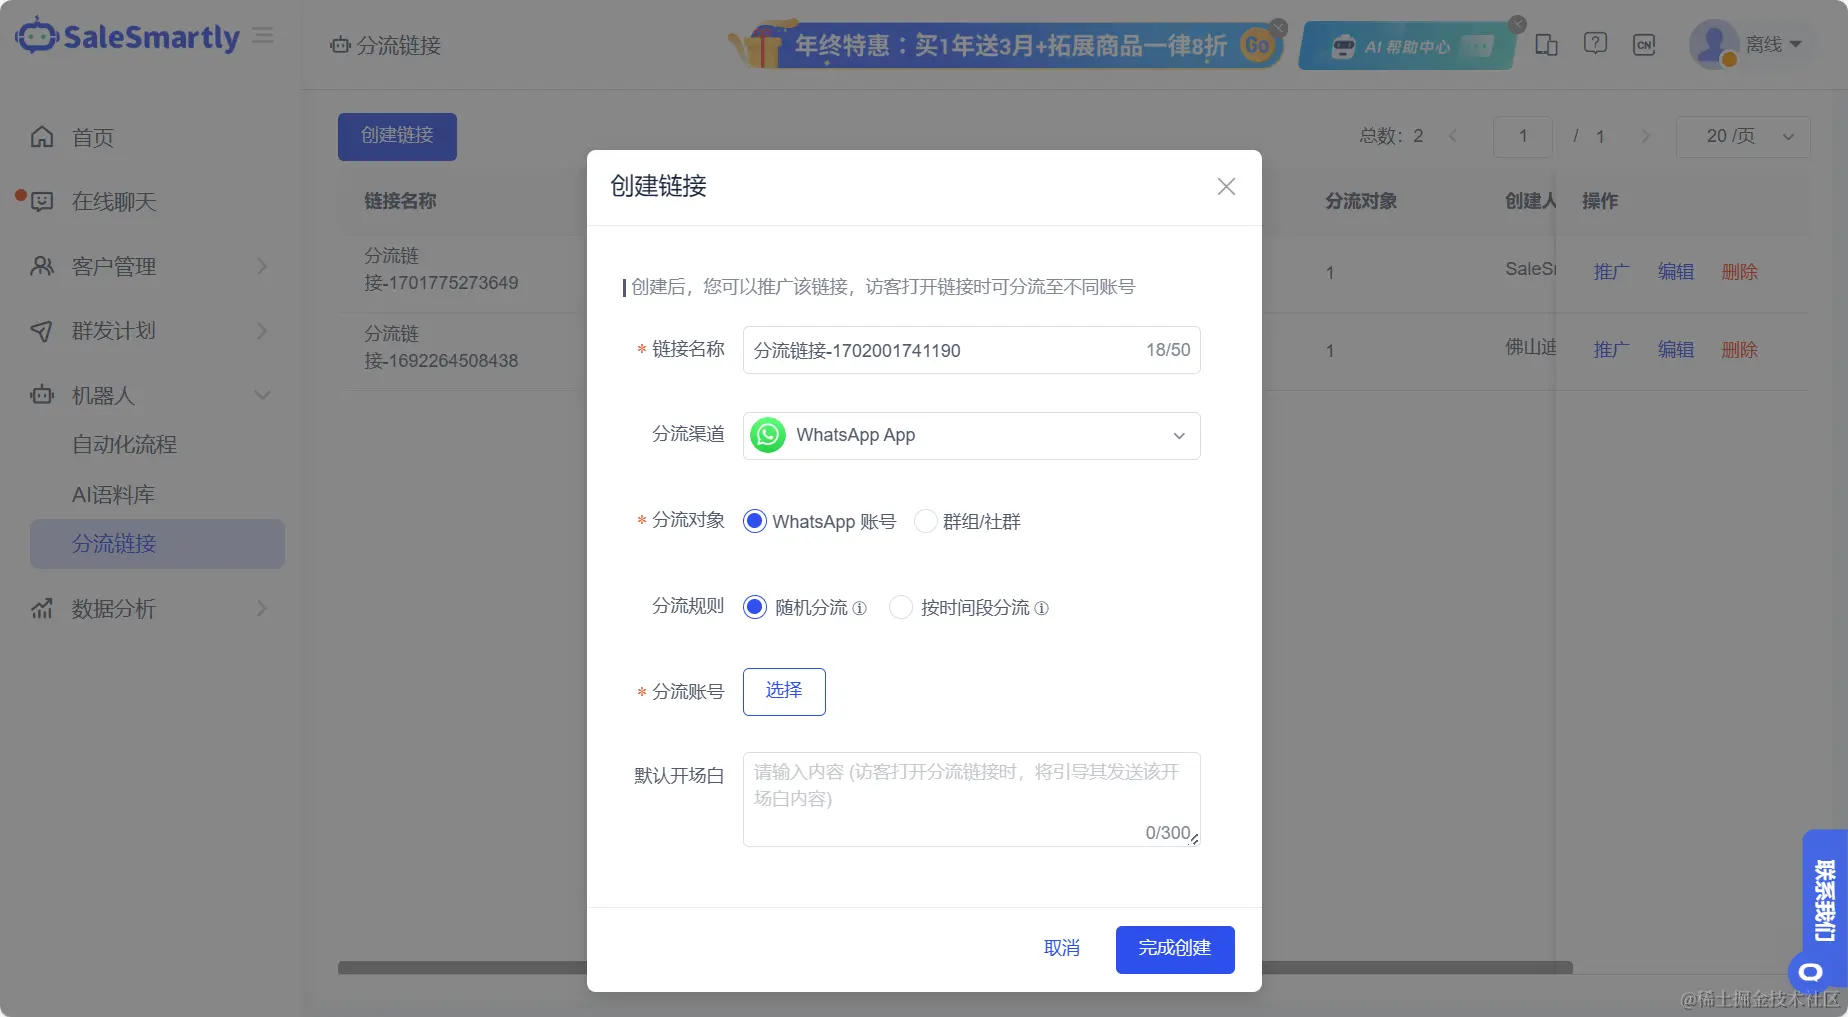Open the AI help center banner

pos(1406,46)
